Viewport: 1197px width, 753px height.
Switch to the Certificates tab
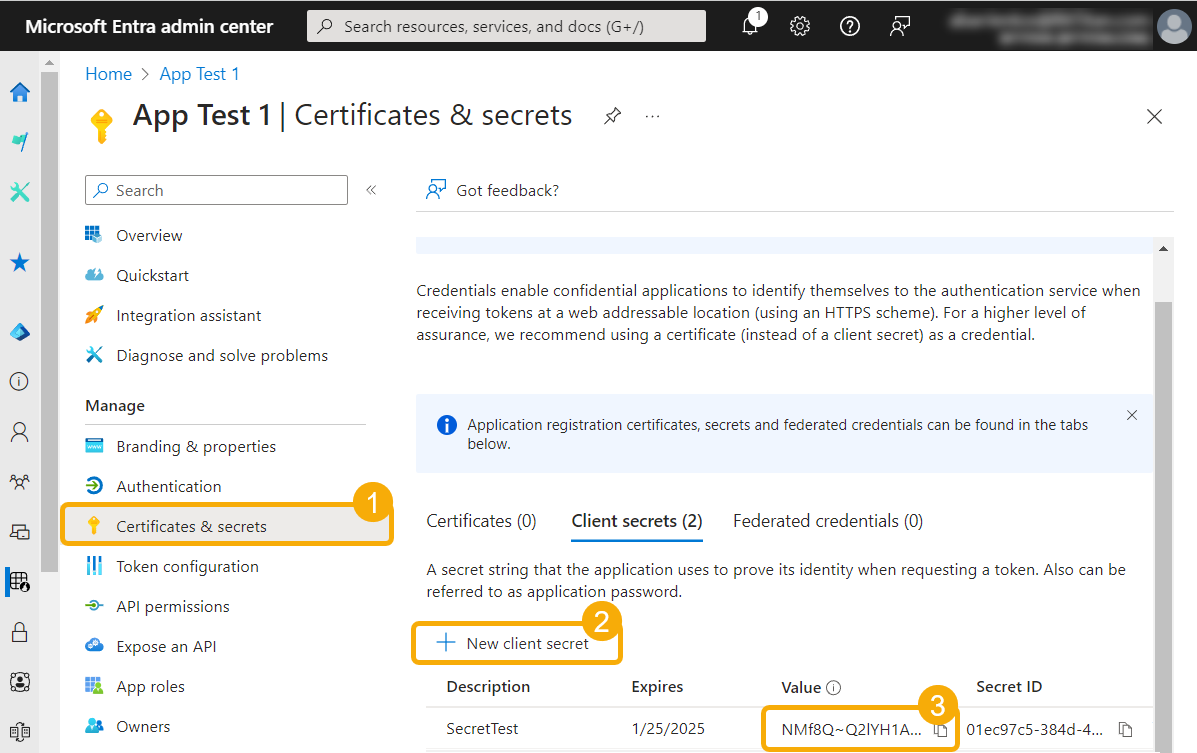coord(481,520)
